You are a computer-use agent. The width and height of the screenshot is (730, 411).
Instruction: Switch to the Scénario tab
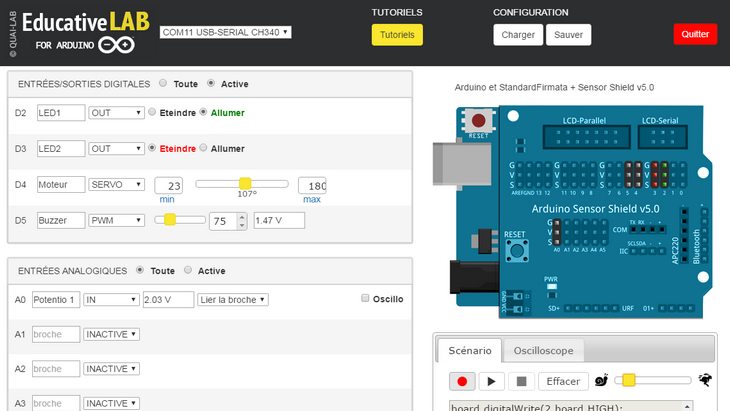click(x=470, y=350)
